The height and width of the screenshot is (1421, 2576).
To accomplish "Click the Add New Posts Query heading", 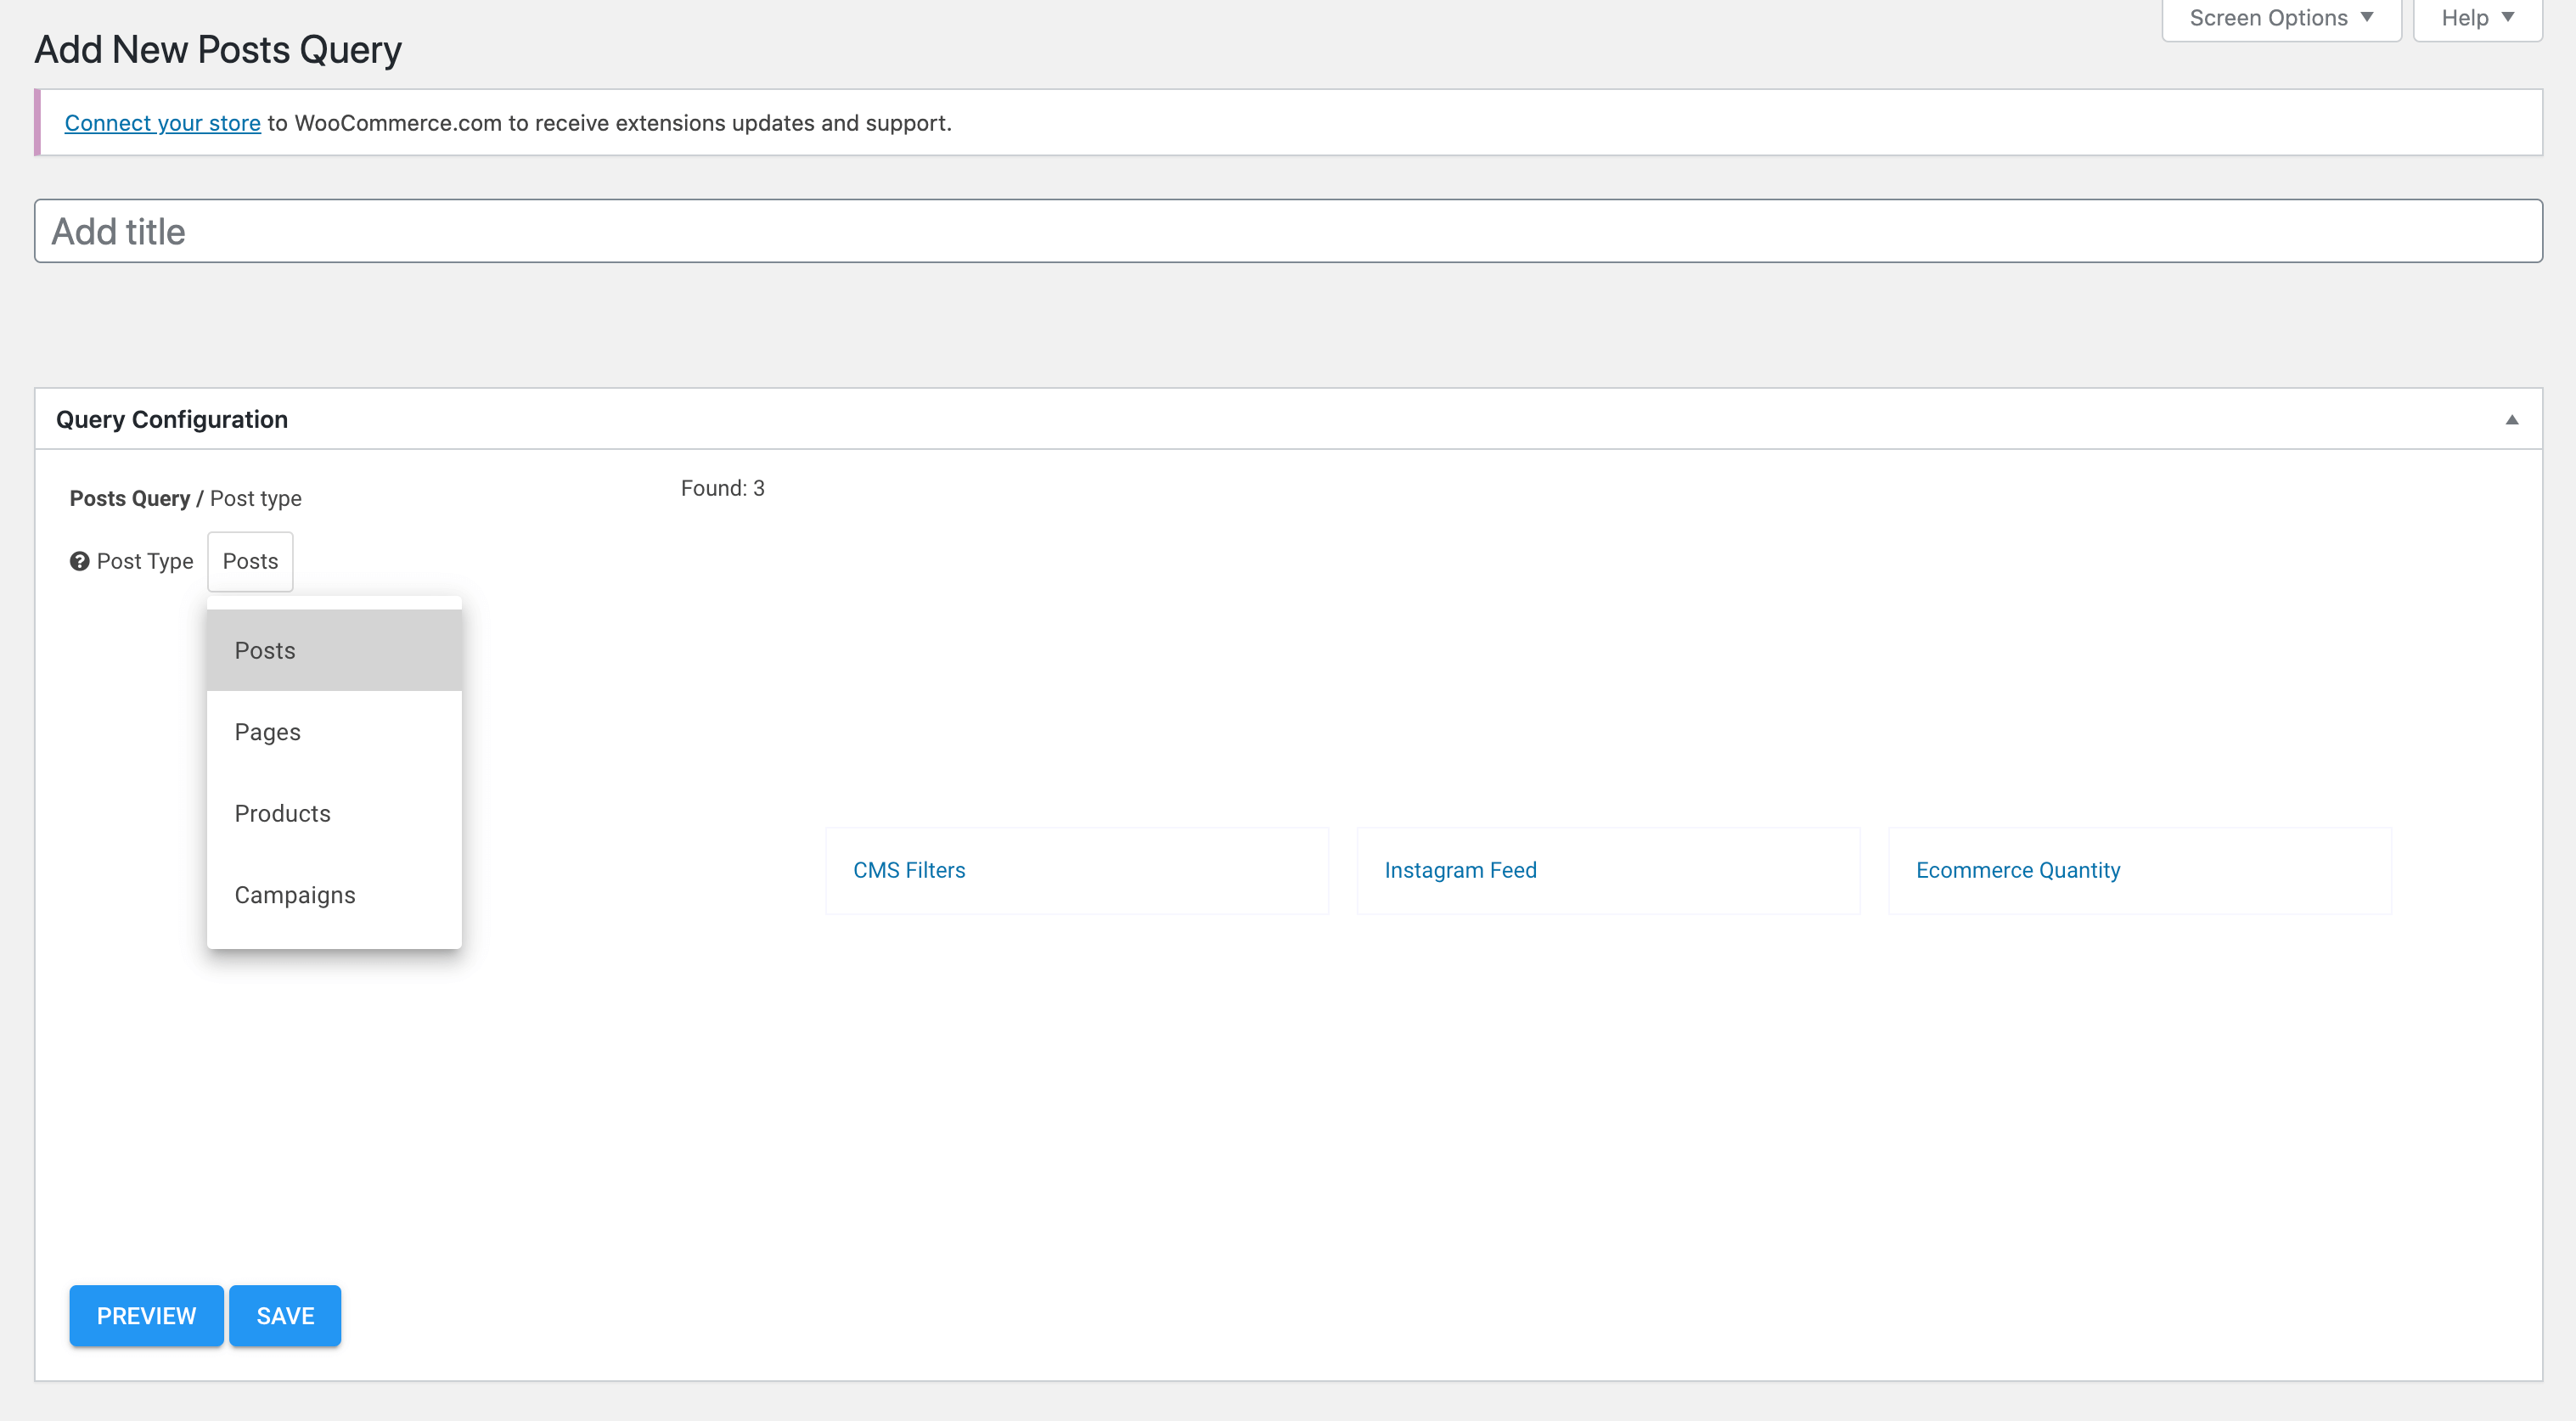I will [218, 50].
